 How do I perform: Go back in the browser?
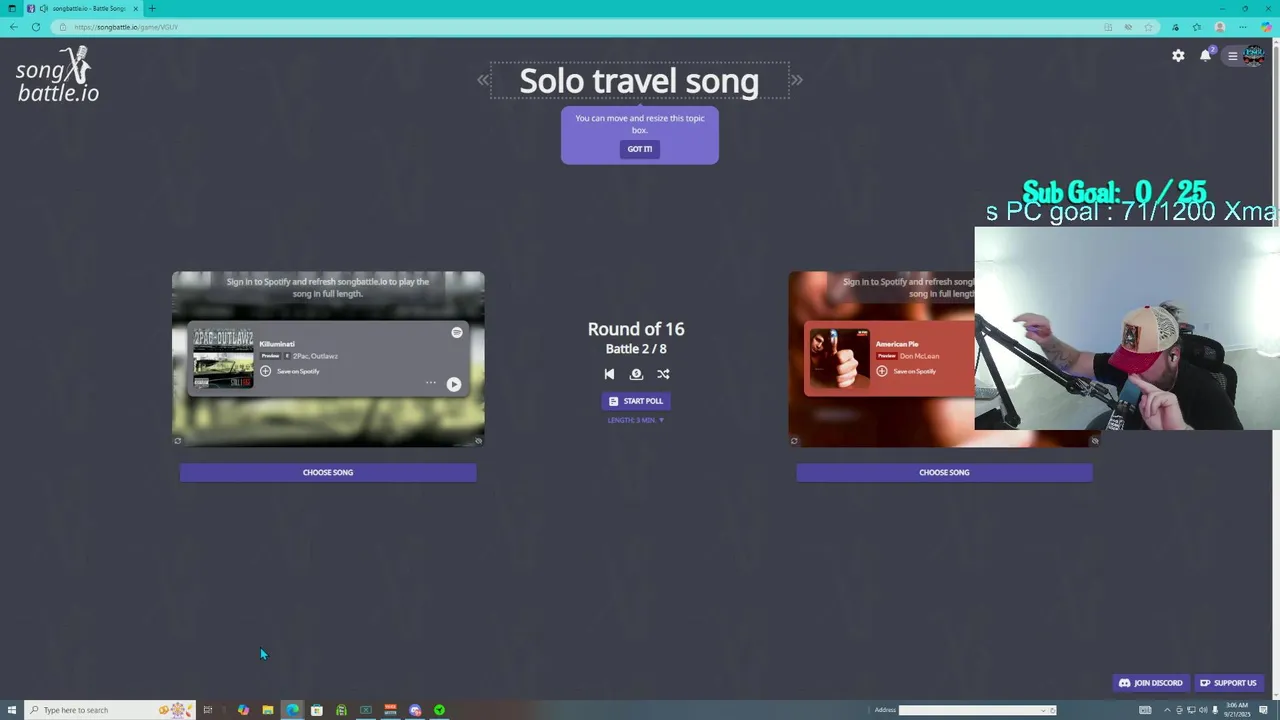[13, 27]
